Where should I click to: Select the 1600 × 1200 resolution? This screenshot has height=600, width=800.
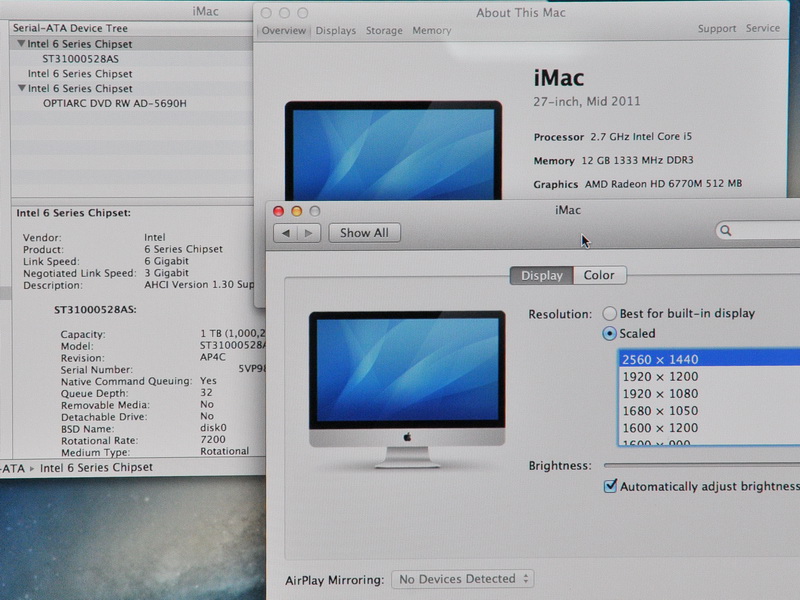coord(709,428)
